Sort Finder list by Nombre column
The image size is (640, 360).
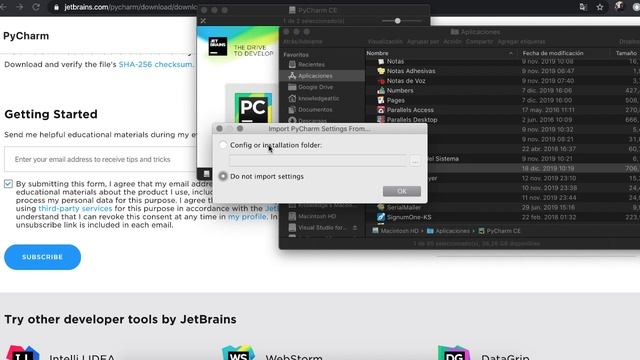[378, 53]
